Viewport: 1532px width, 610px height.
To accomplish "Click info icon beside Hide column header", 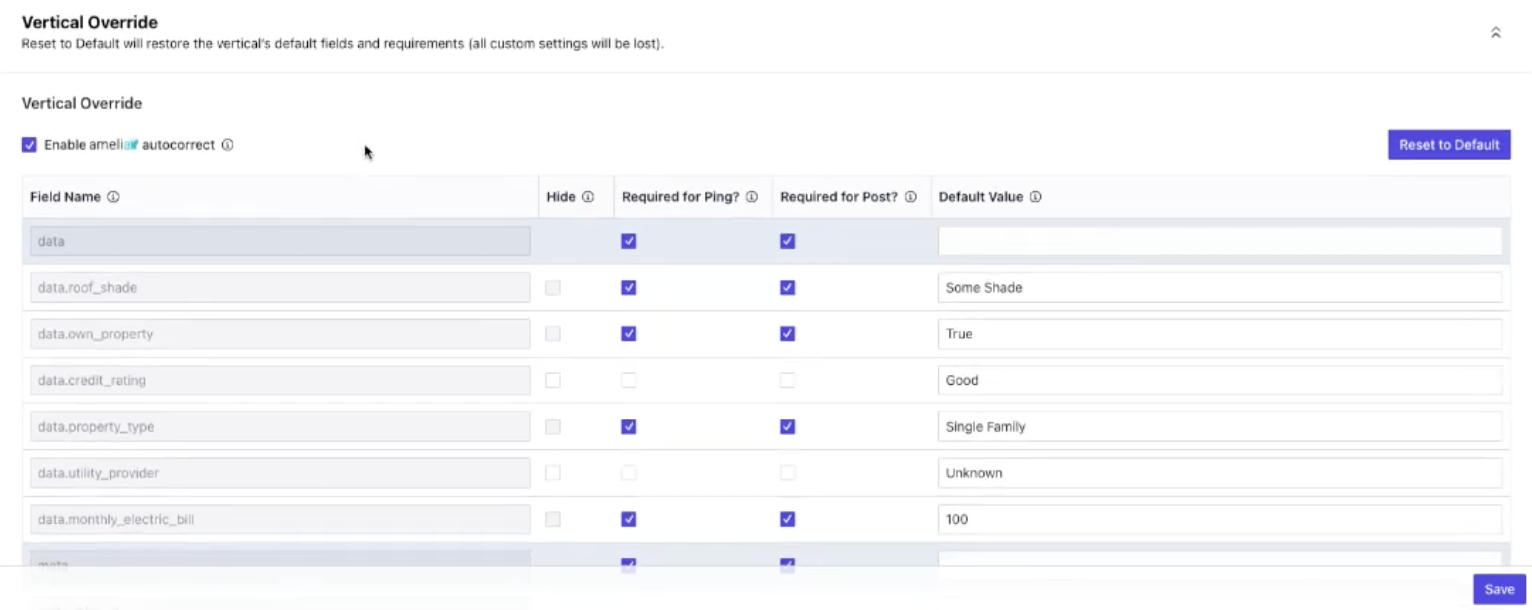I will point(588,197).
